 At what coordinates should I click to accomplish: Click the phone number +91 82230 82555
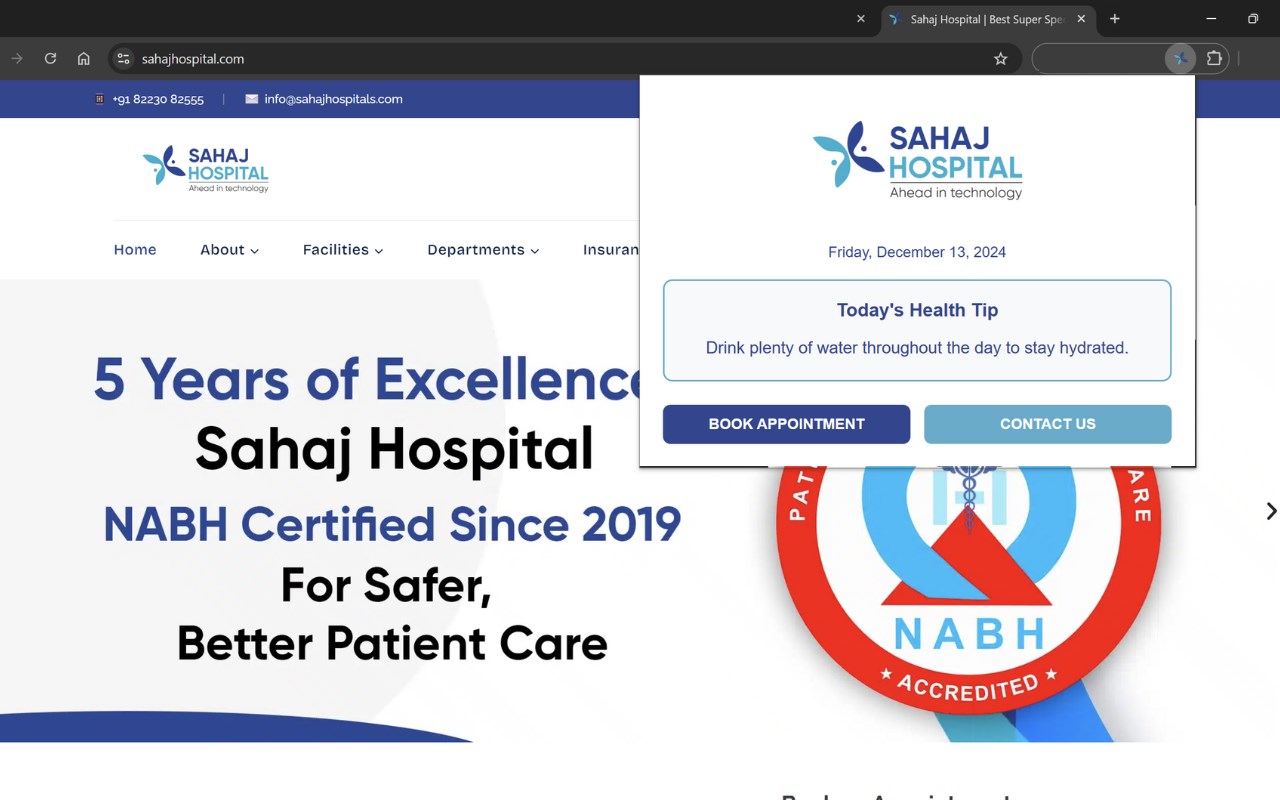[158, 99]
